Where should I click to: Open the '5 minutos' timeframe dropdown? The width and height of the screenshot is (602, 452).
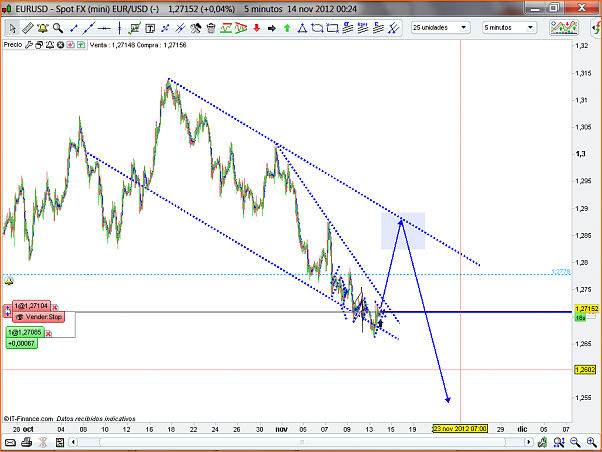pyautogui.click(x=509, y=28)
